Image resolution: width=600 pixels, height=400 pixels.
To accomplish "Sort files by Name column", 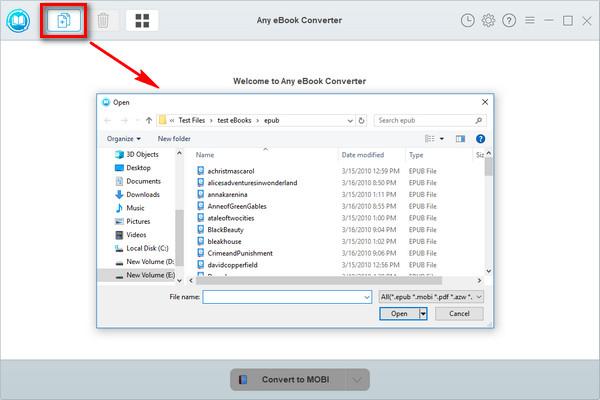I will point(205,155).
